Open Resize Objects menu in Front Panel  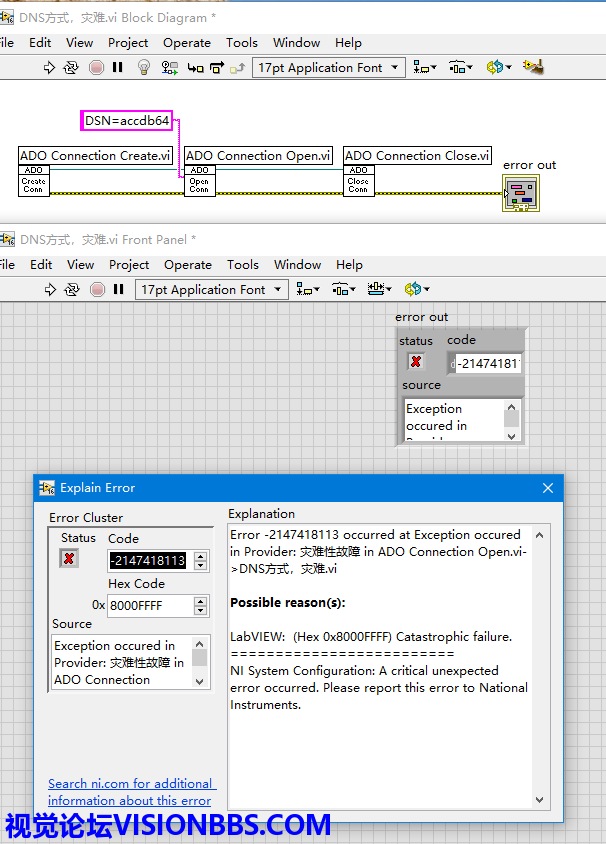tap(379, 290)
